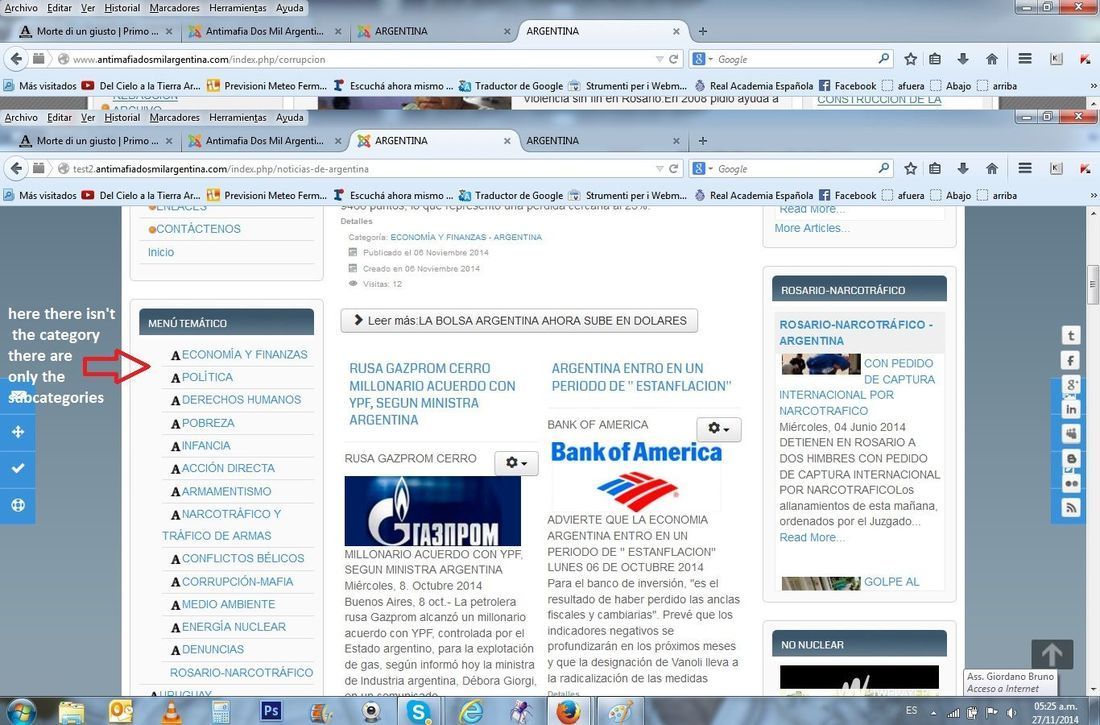Viewport: 1100px width, 725px height.
Task: Open search engine dropdown in back window
Action: 702,59
